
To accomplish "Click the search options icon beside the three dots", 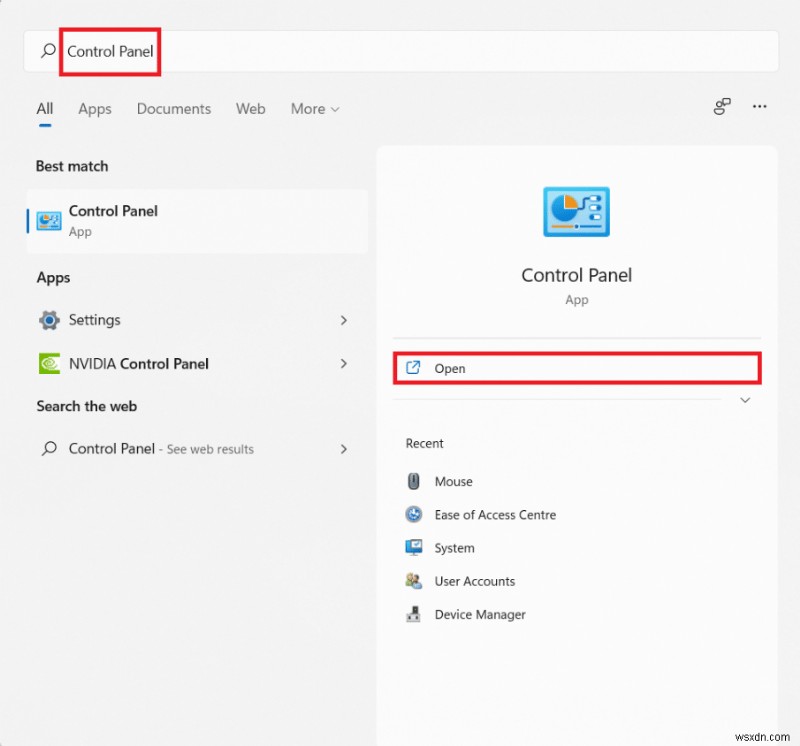I will pos(722,107).
